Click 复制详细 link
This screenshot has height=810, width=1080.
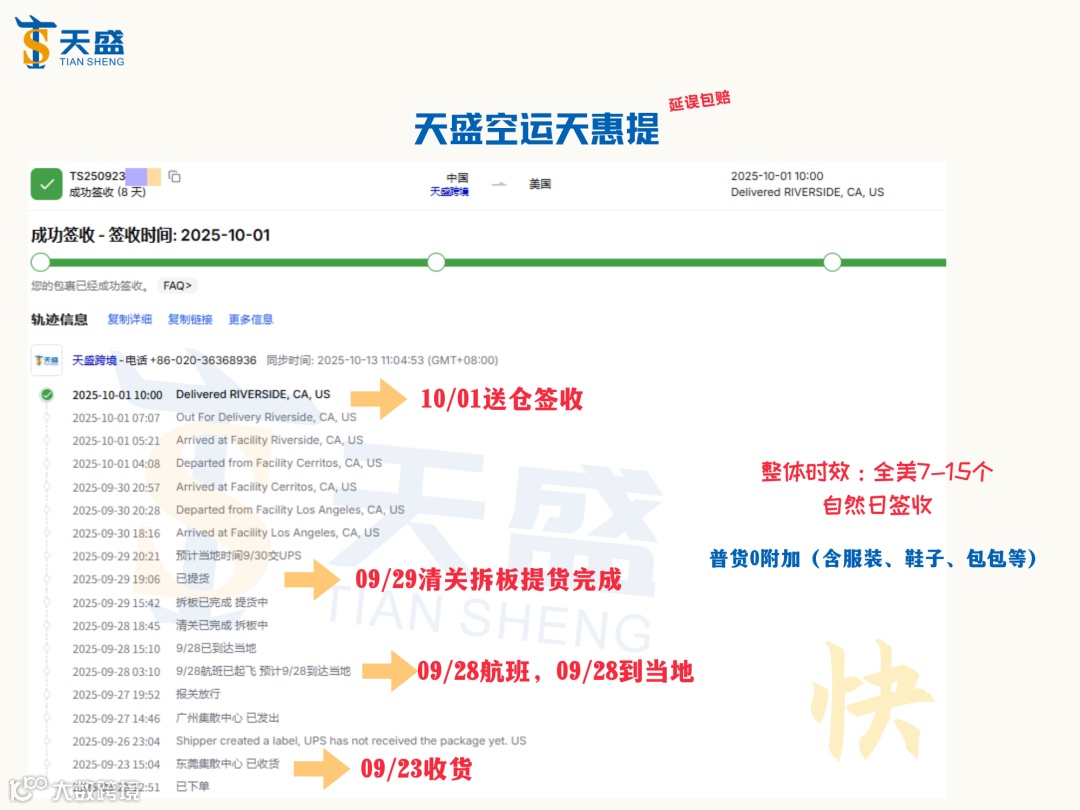click(x=129, y=320)
